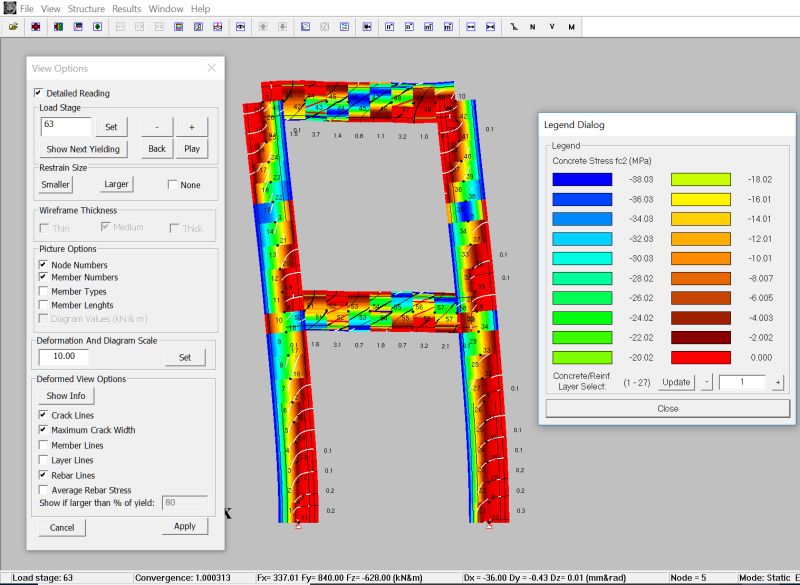Uncheck Node Numbers option

(43, 264)
